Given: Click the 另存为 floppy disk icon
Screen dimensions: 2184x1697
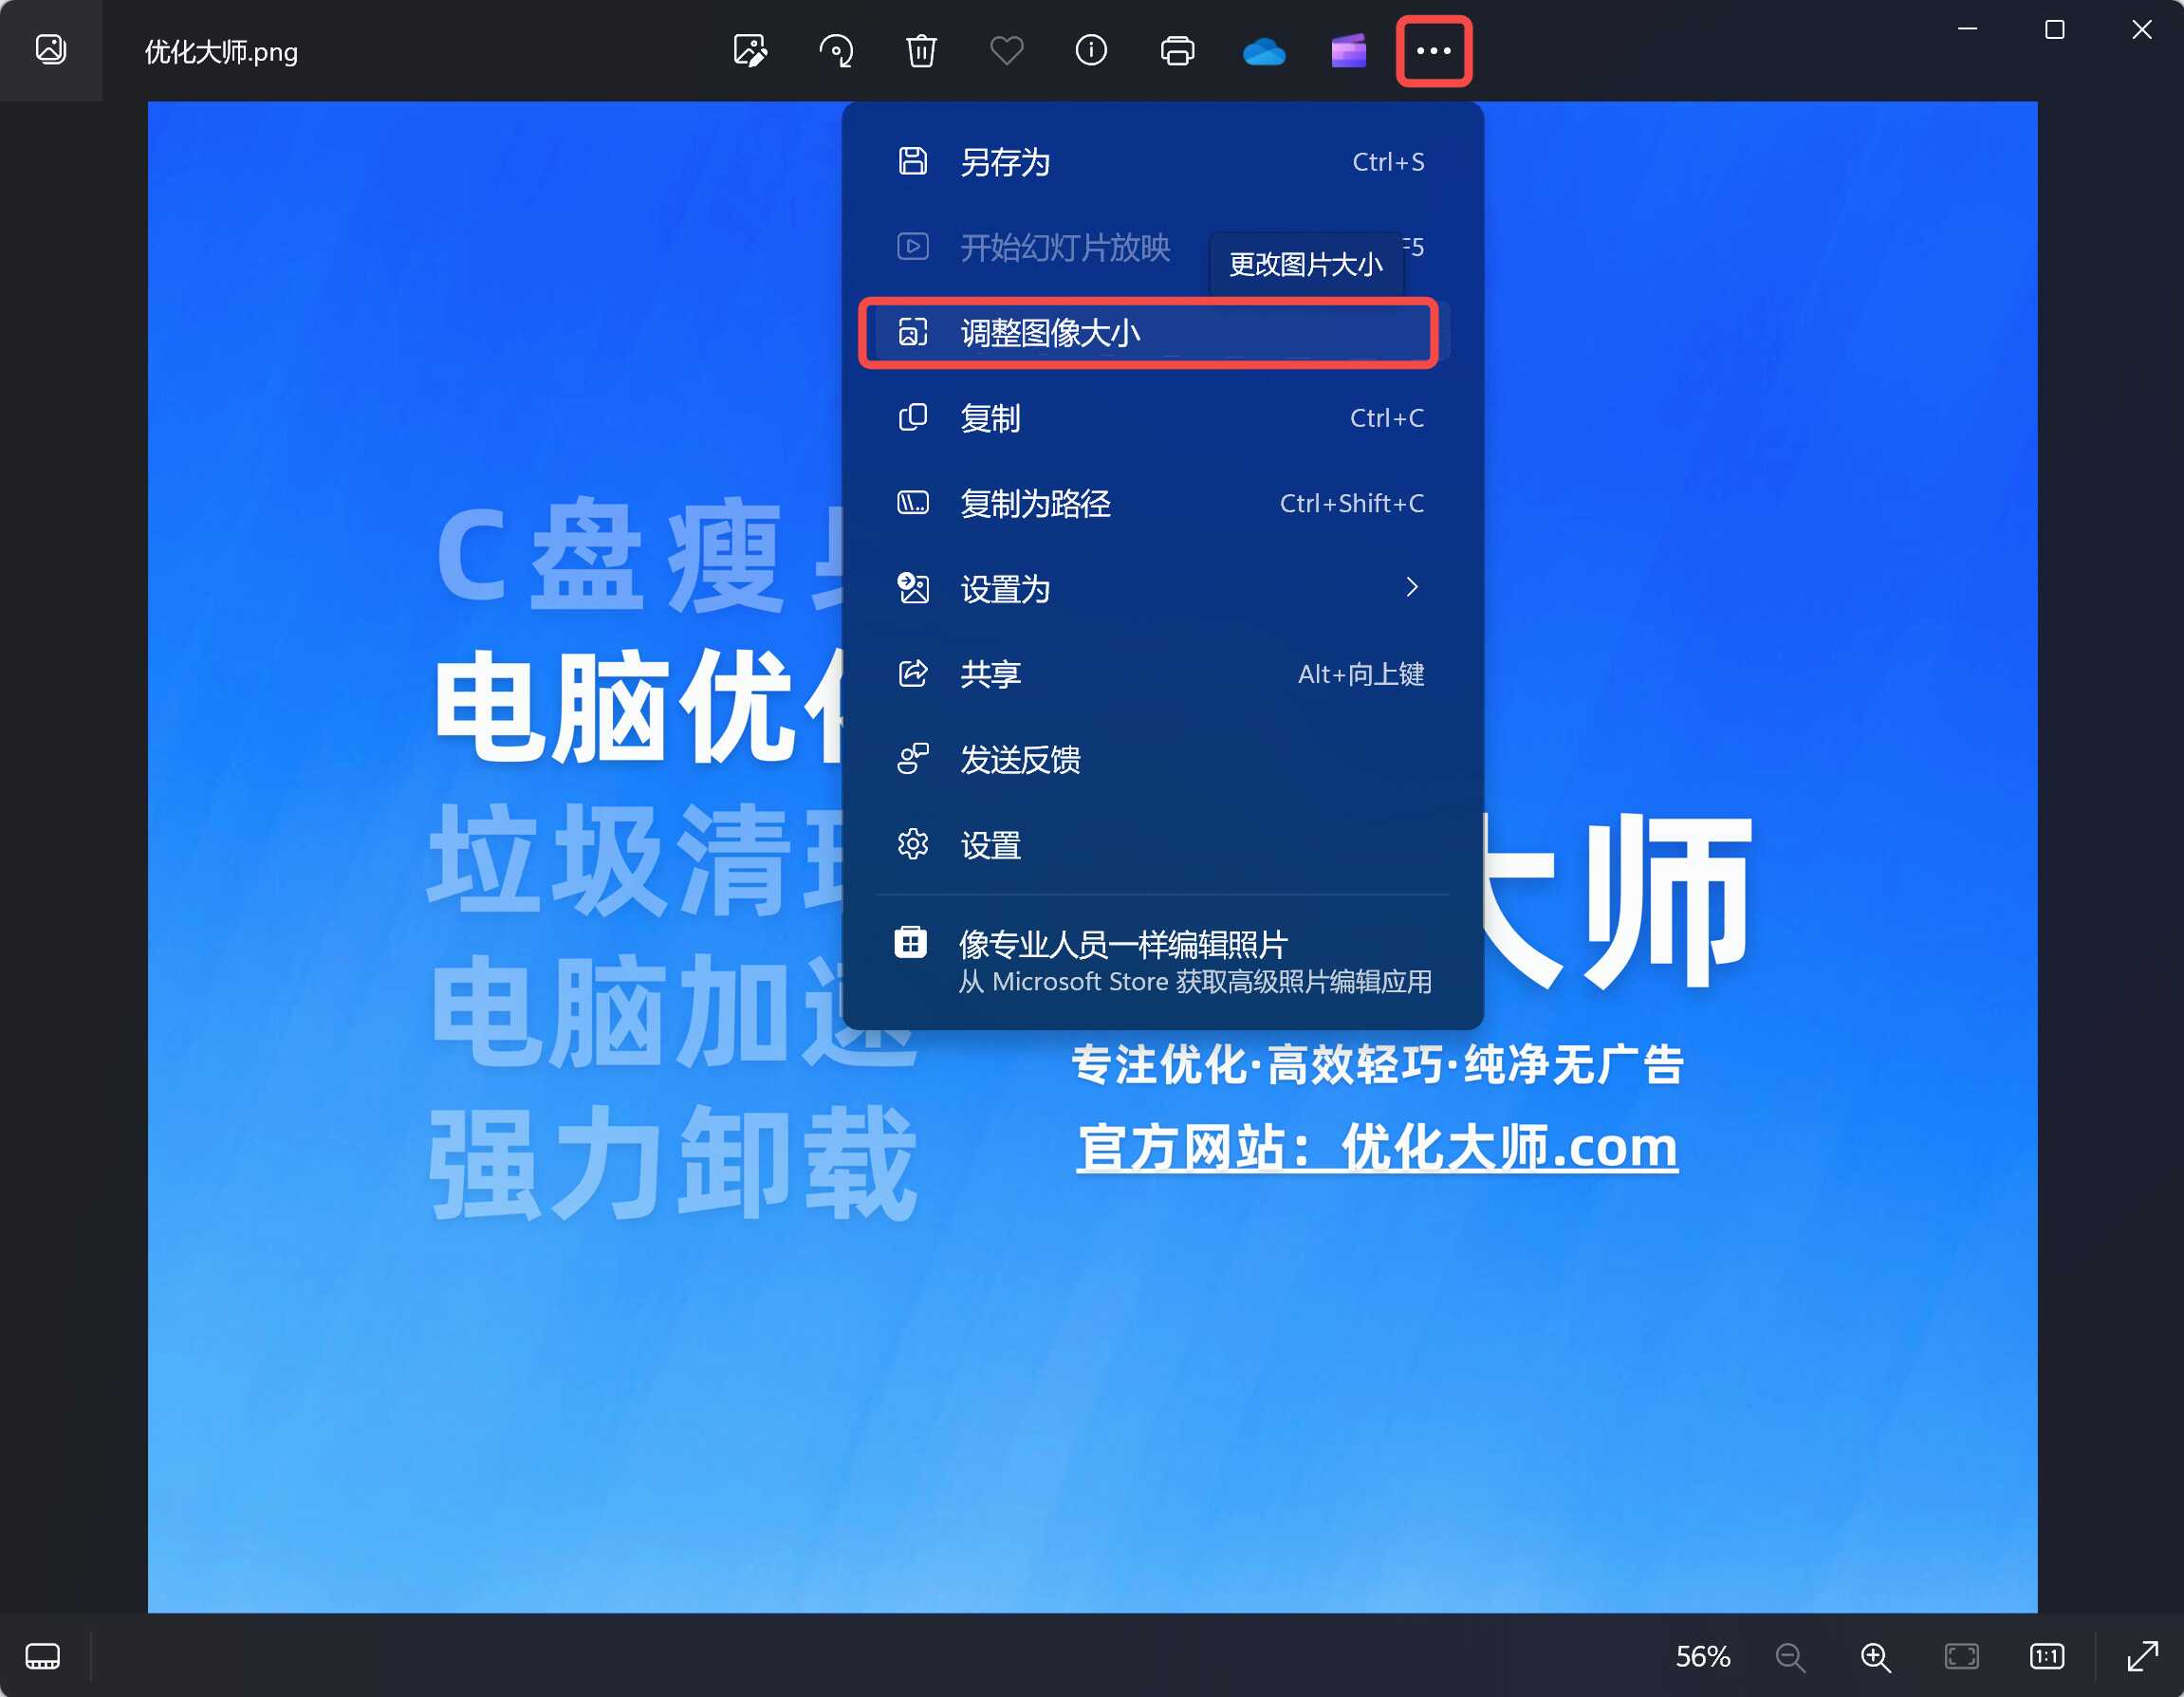Looking at the screenshot, I should pyautogui.click(x=912, y=161).
